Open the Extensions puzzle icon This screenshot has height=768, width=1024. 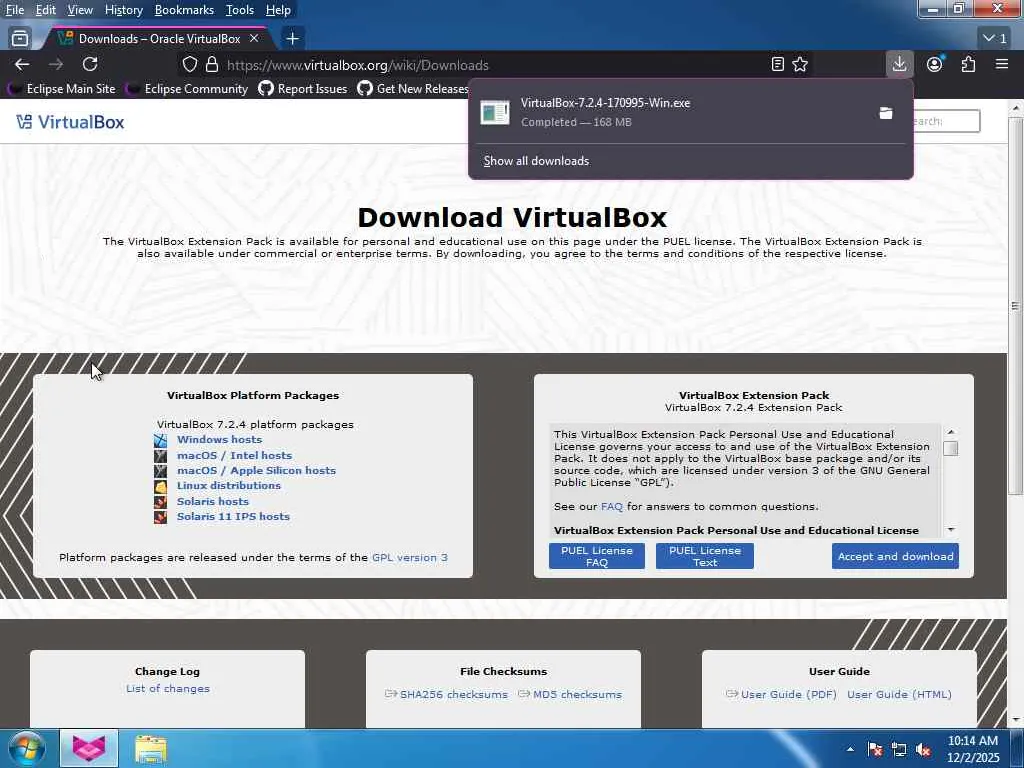(968, 64)
